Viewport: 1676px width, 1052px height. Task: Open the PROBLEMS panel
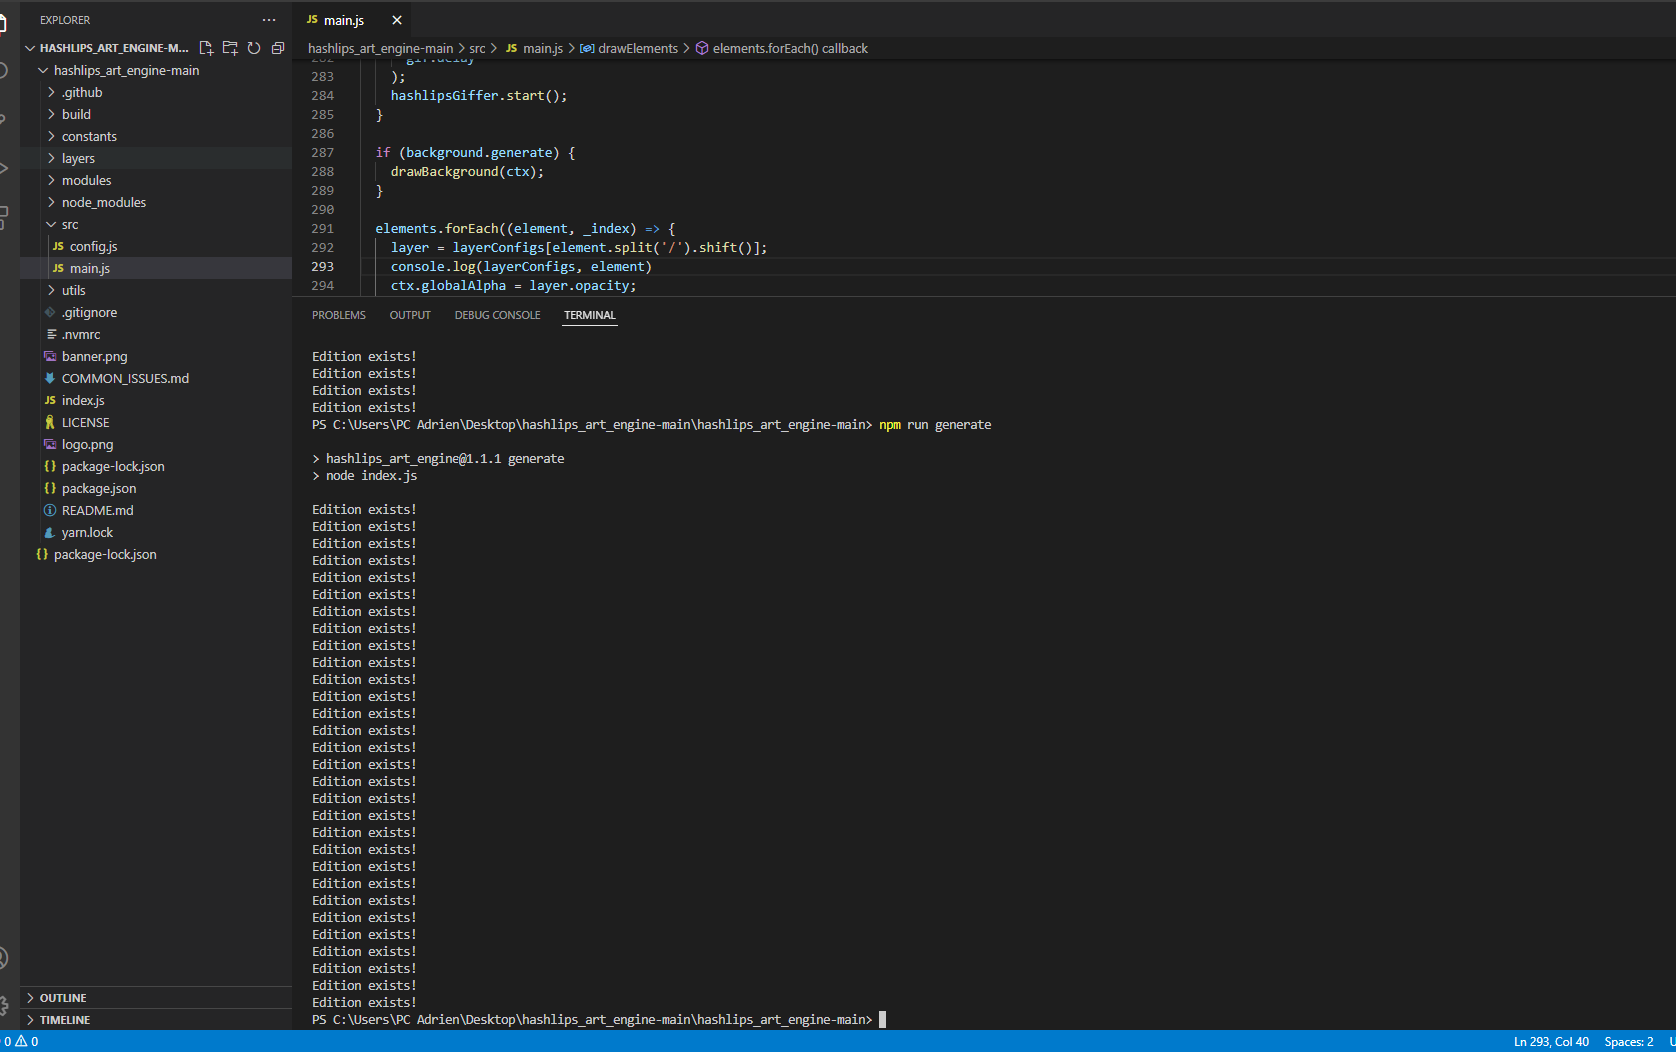pos(338,314)
